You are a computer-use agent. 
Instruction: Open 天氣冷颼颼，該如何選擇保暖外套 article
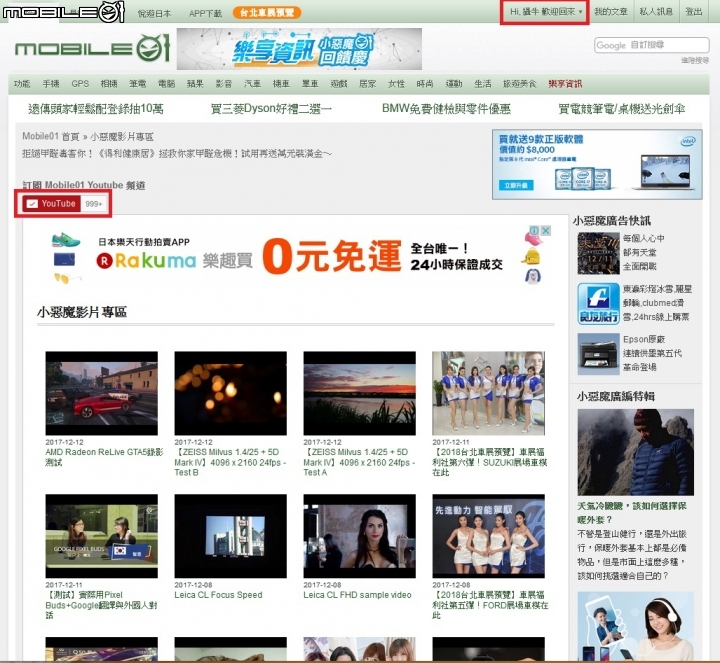click(x=632, y=513)
